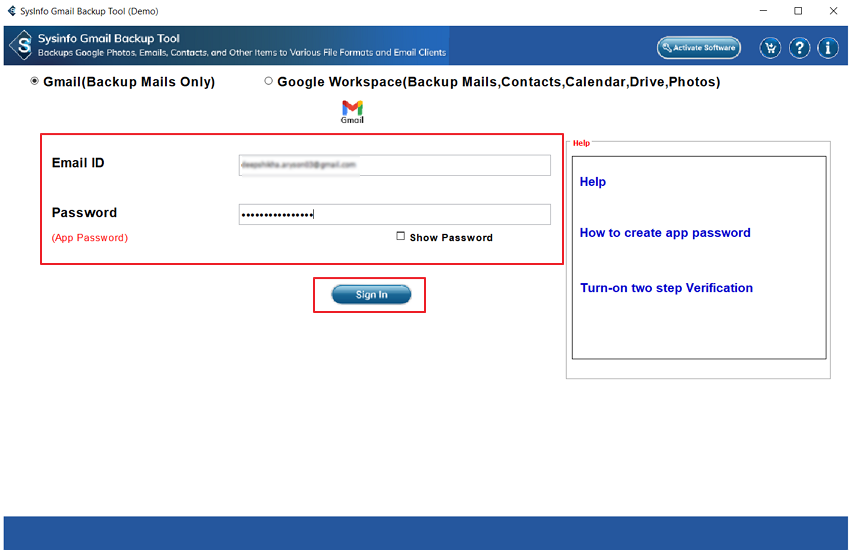The height and width of the screenshot is (550, 851).
Task: Close the SysInfo Gmail Backup Tool window
Action: click(x=833, y=11)
